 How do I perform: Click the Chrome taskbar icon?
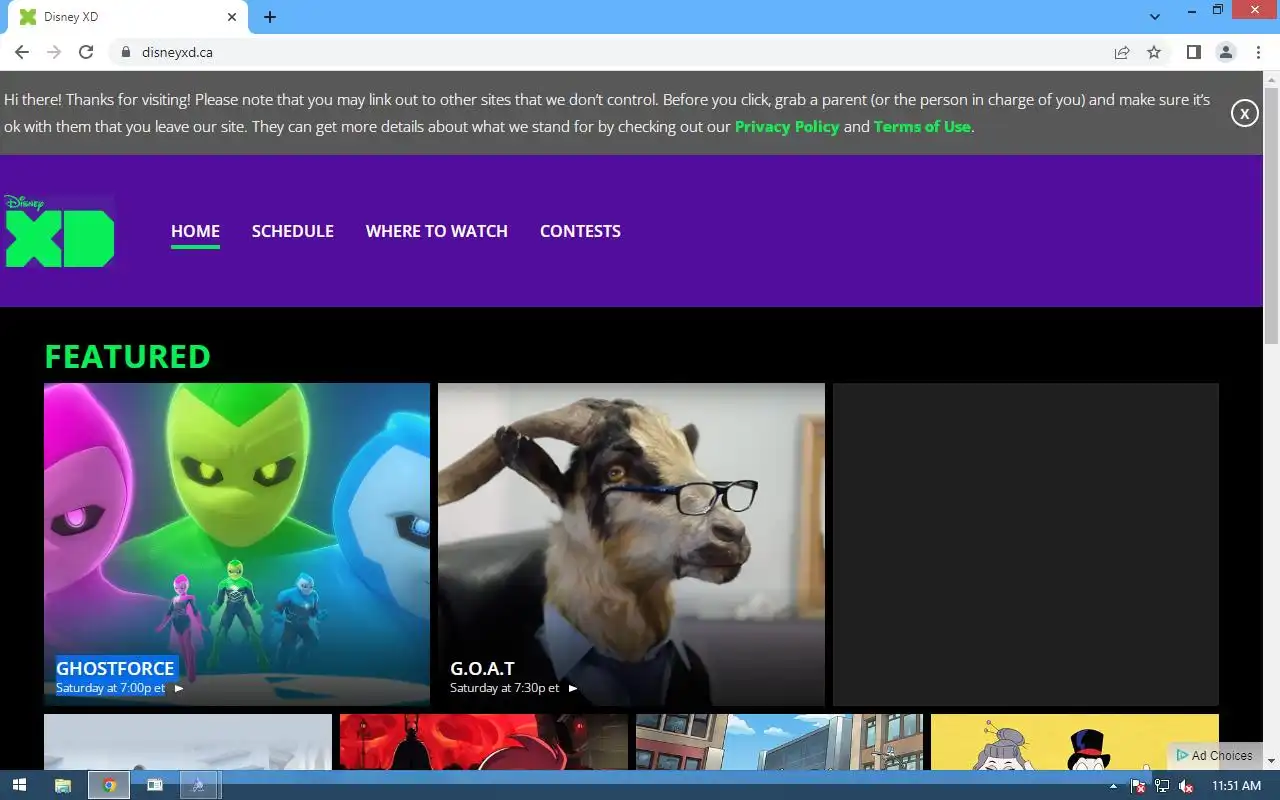click(x=109, y=785)
